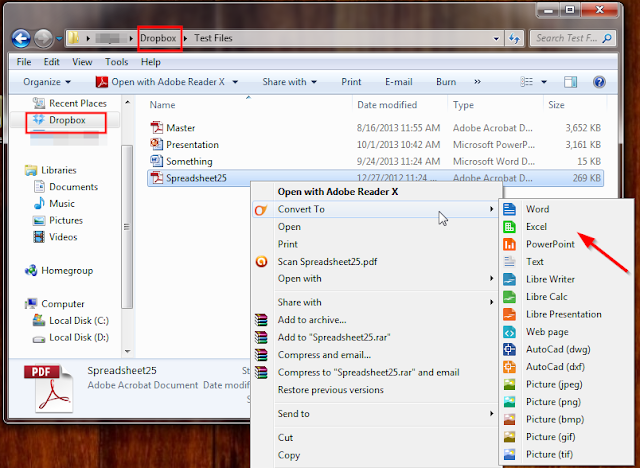Image resolution: width=640 pixels, height=468 pixels.
Task: Click the Scan Spreadsheet25.pdf antivirus icon
Action: (261, 261)
